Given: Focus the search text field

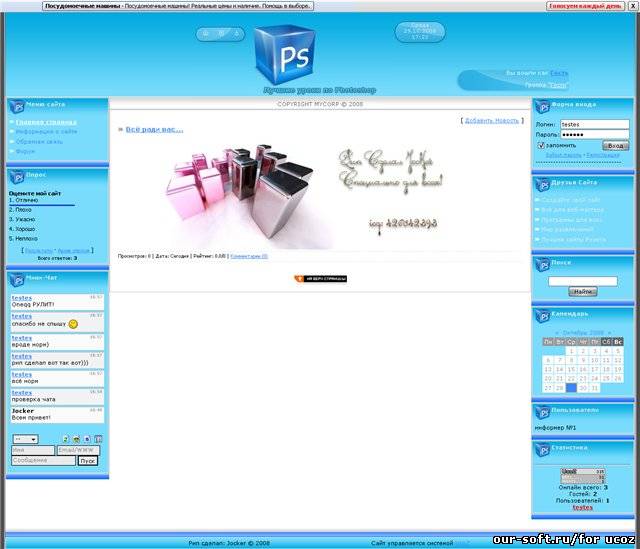Looking at the screenshot, I should (582, 281).
